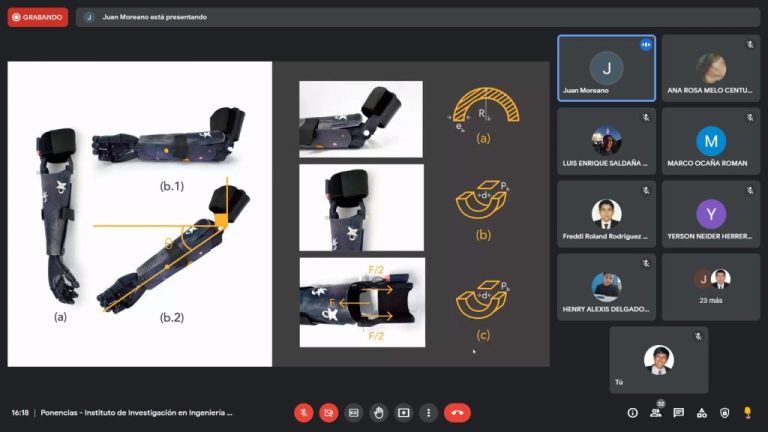This screenshot has width=768, height=432.
Task: Click the yellow icon at far right of bottom bar
Action: click(x=748, y=412)
